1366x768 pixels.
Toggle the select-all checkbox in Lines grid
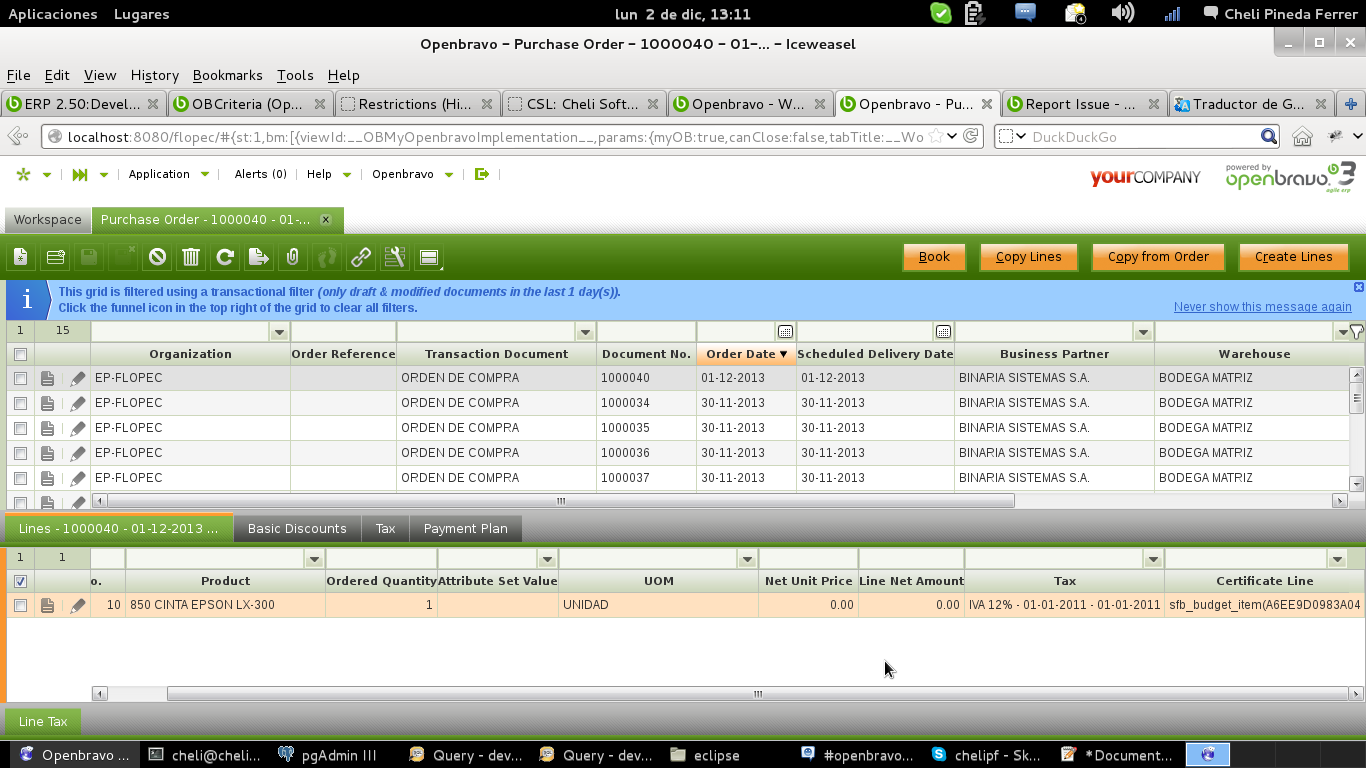(x=20, y=581)
